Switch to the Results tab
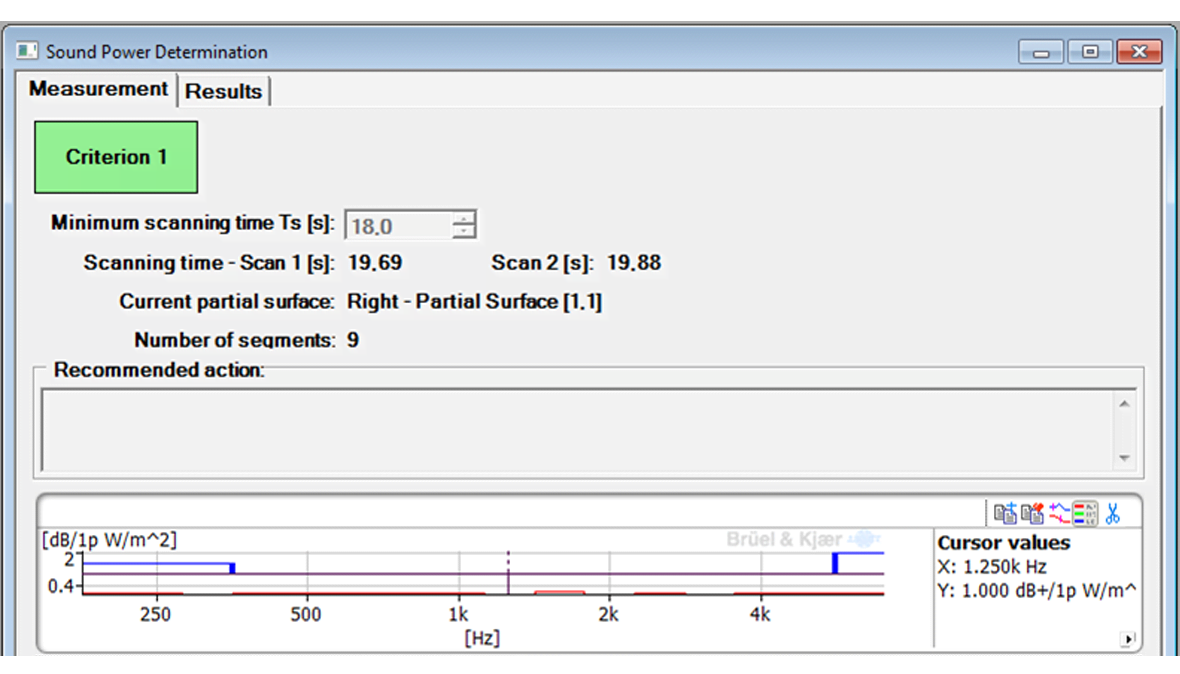Viewport: 1180px width, 674px height. [x=223, y=91]
